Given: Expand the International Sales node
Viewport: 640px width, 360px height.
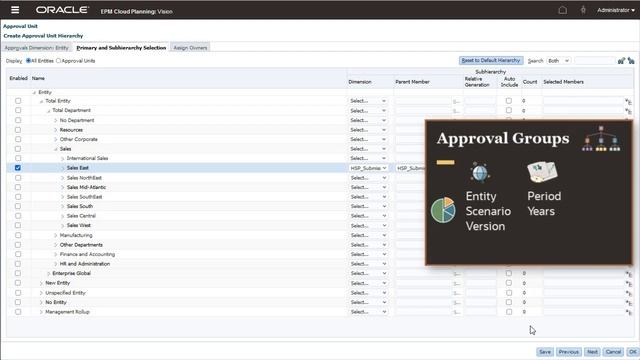Looking at the screenshot, I should pyautogui.click(x=62, y=158).
